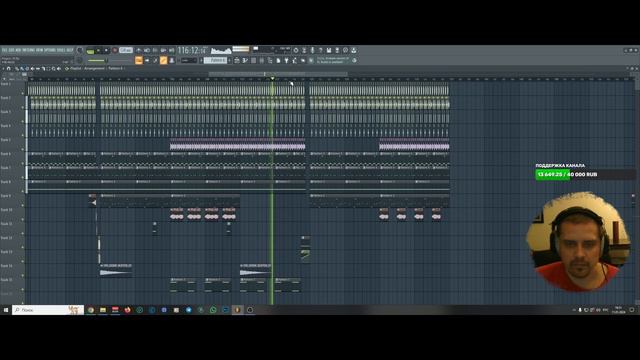640x360 pixels.
Task: Select the first audio clip on Track 14
Action: pos(116,271)
